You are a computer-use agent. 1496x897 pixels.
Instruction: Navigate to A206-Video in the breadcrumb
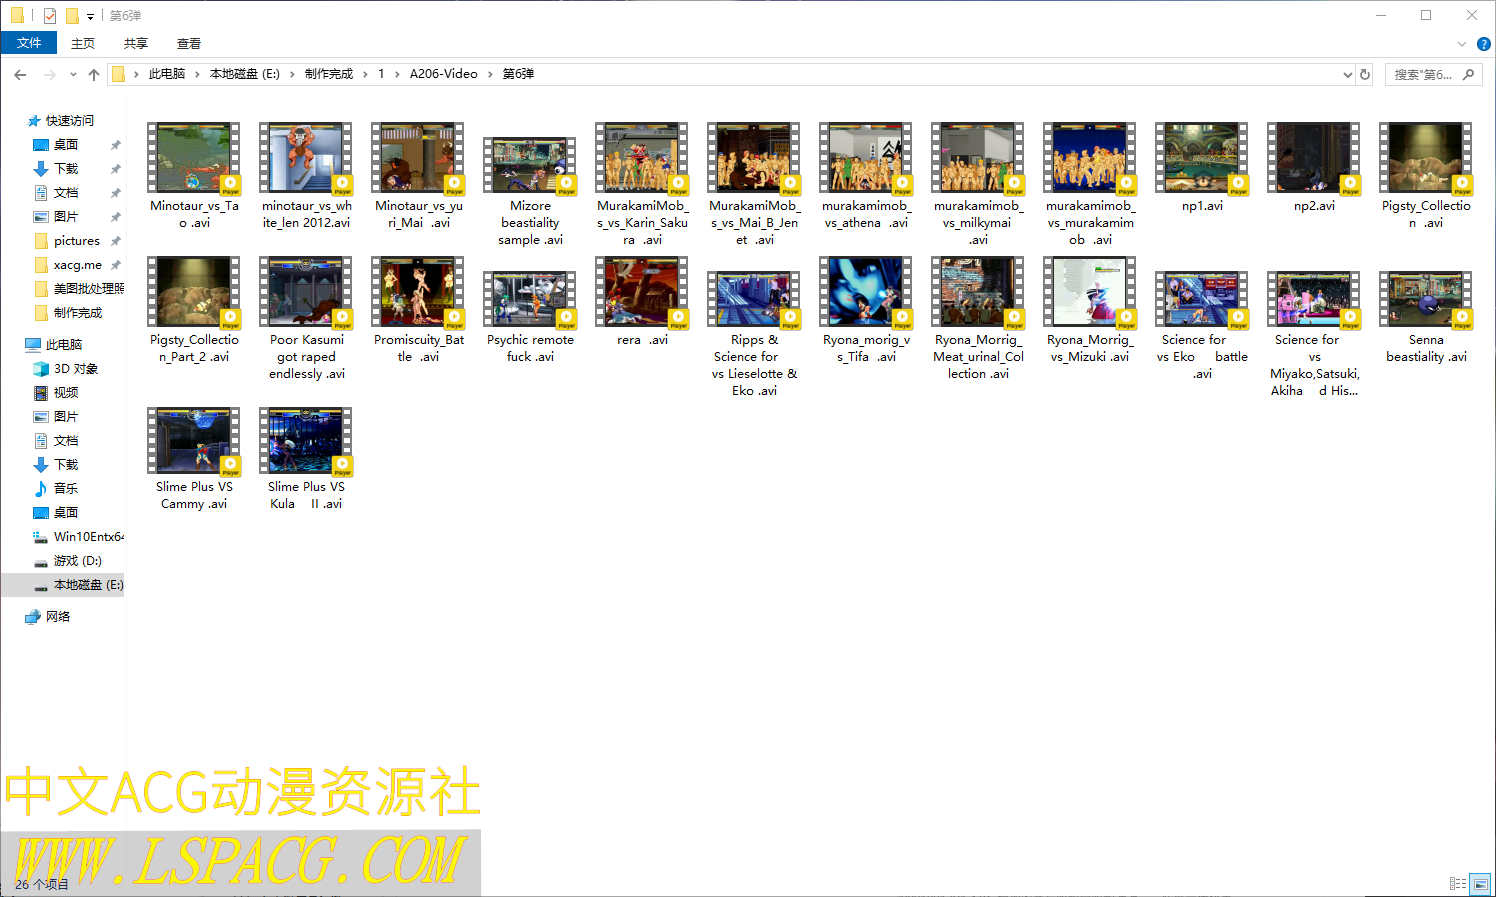tap(443, 74)
